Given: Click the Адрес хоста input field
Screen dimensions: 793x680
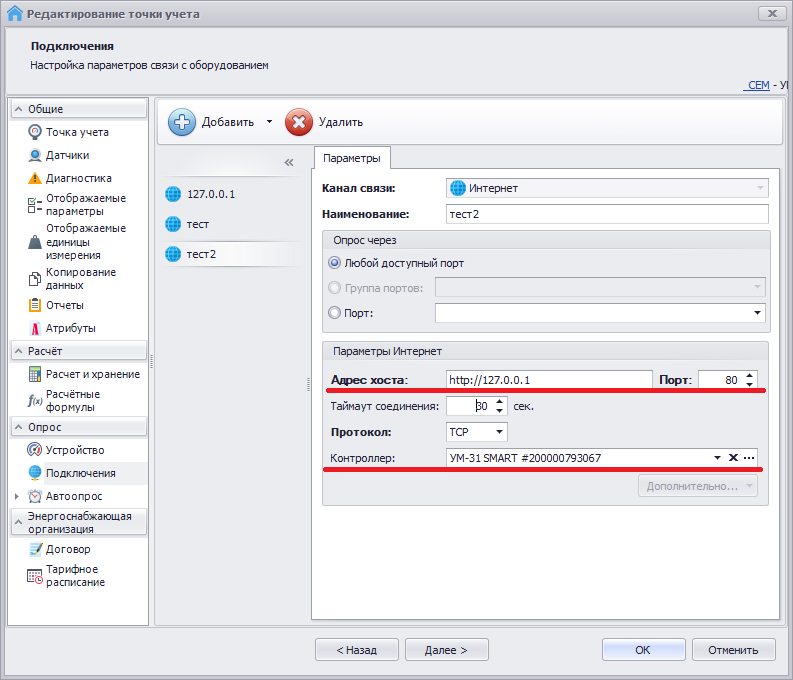Looking at the screenshot, I should (548, 380).
